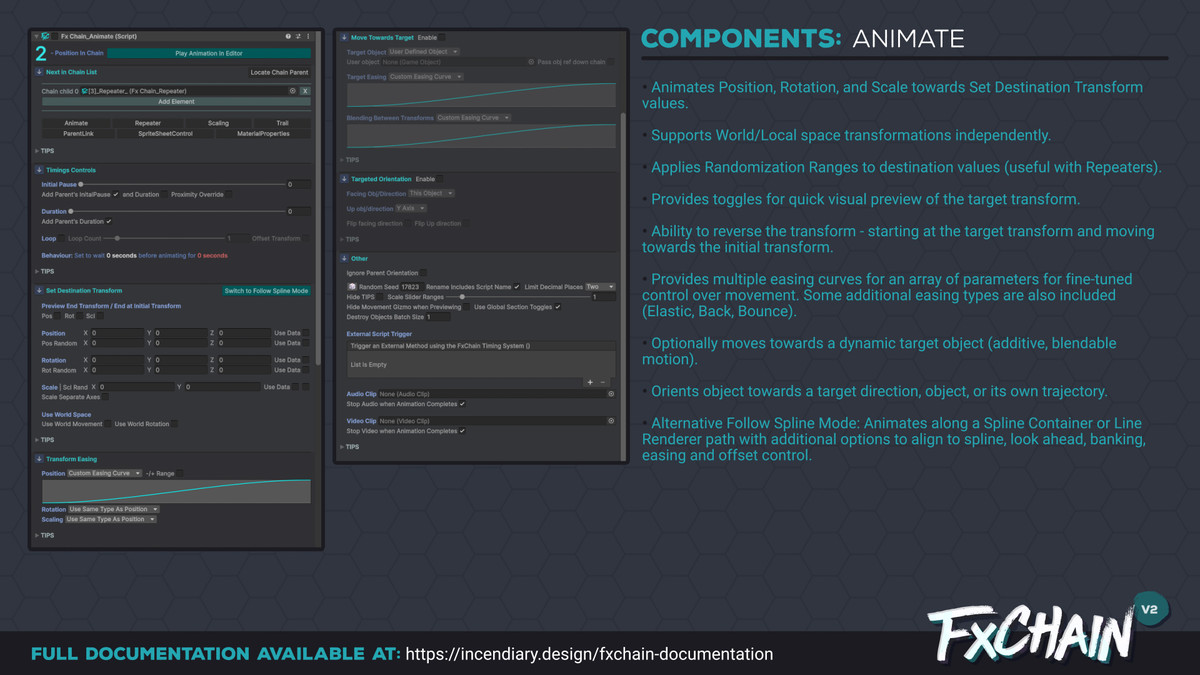Add a ParentLink chain element

click(x=78, y=133)
